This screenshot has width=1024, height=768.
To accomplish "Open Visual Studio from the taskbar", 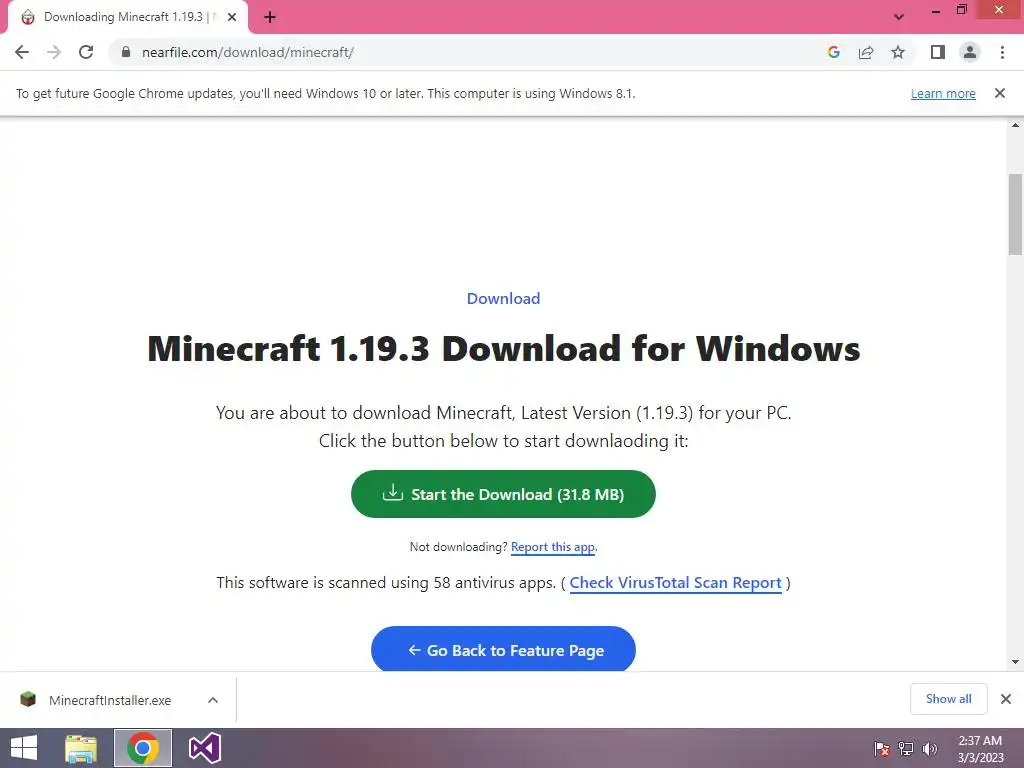I will [x=205, y=748].
